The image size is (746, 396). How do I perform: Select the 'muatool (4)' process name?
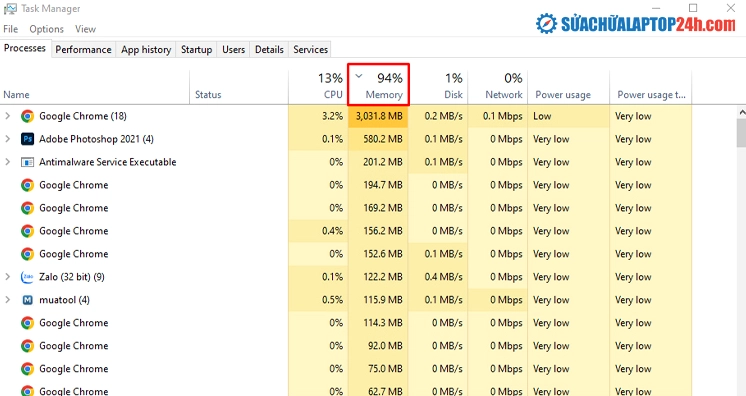[64, 300]
